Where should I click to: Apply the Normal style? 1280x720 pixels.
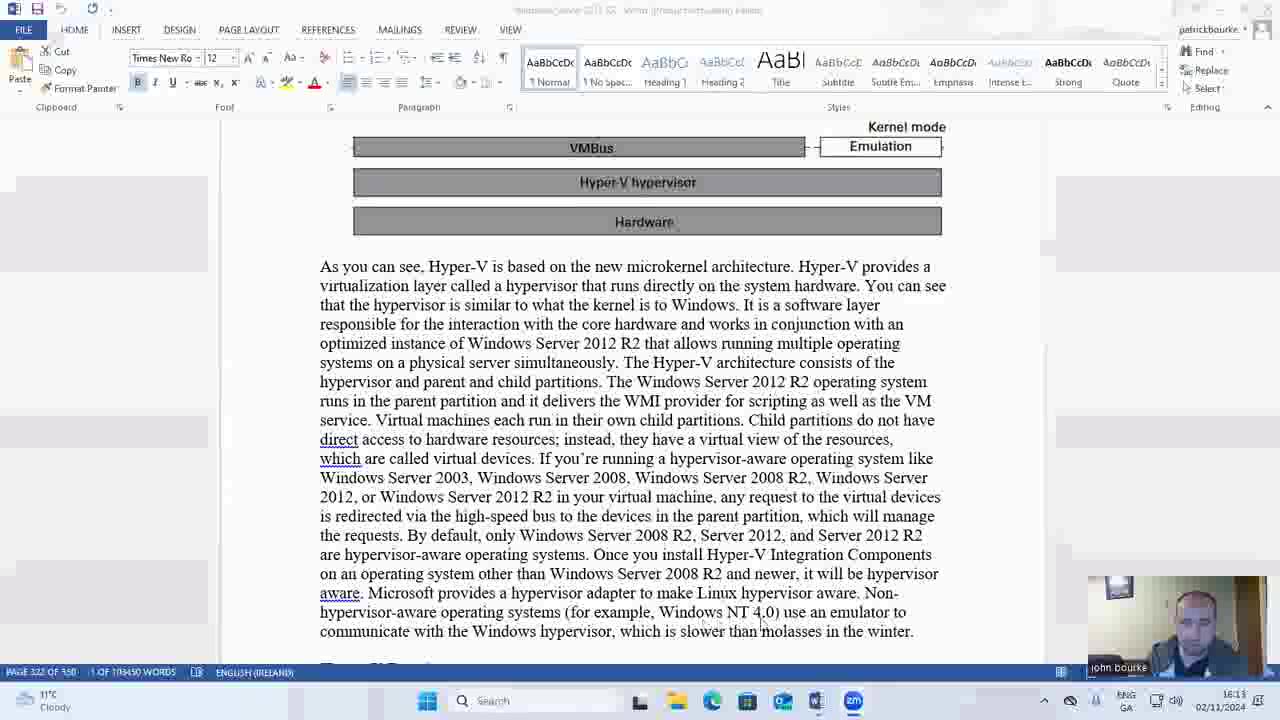(x=550, y=70)
